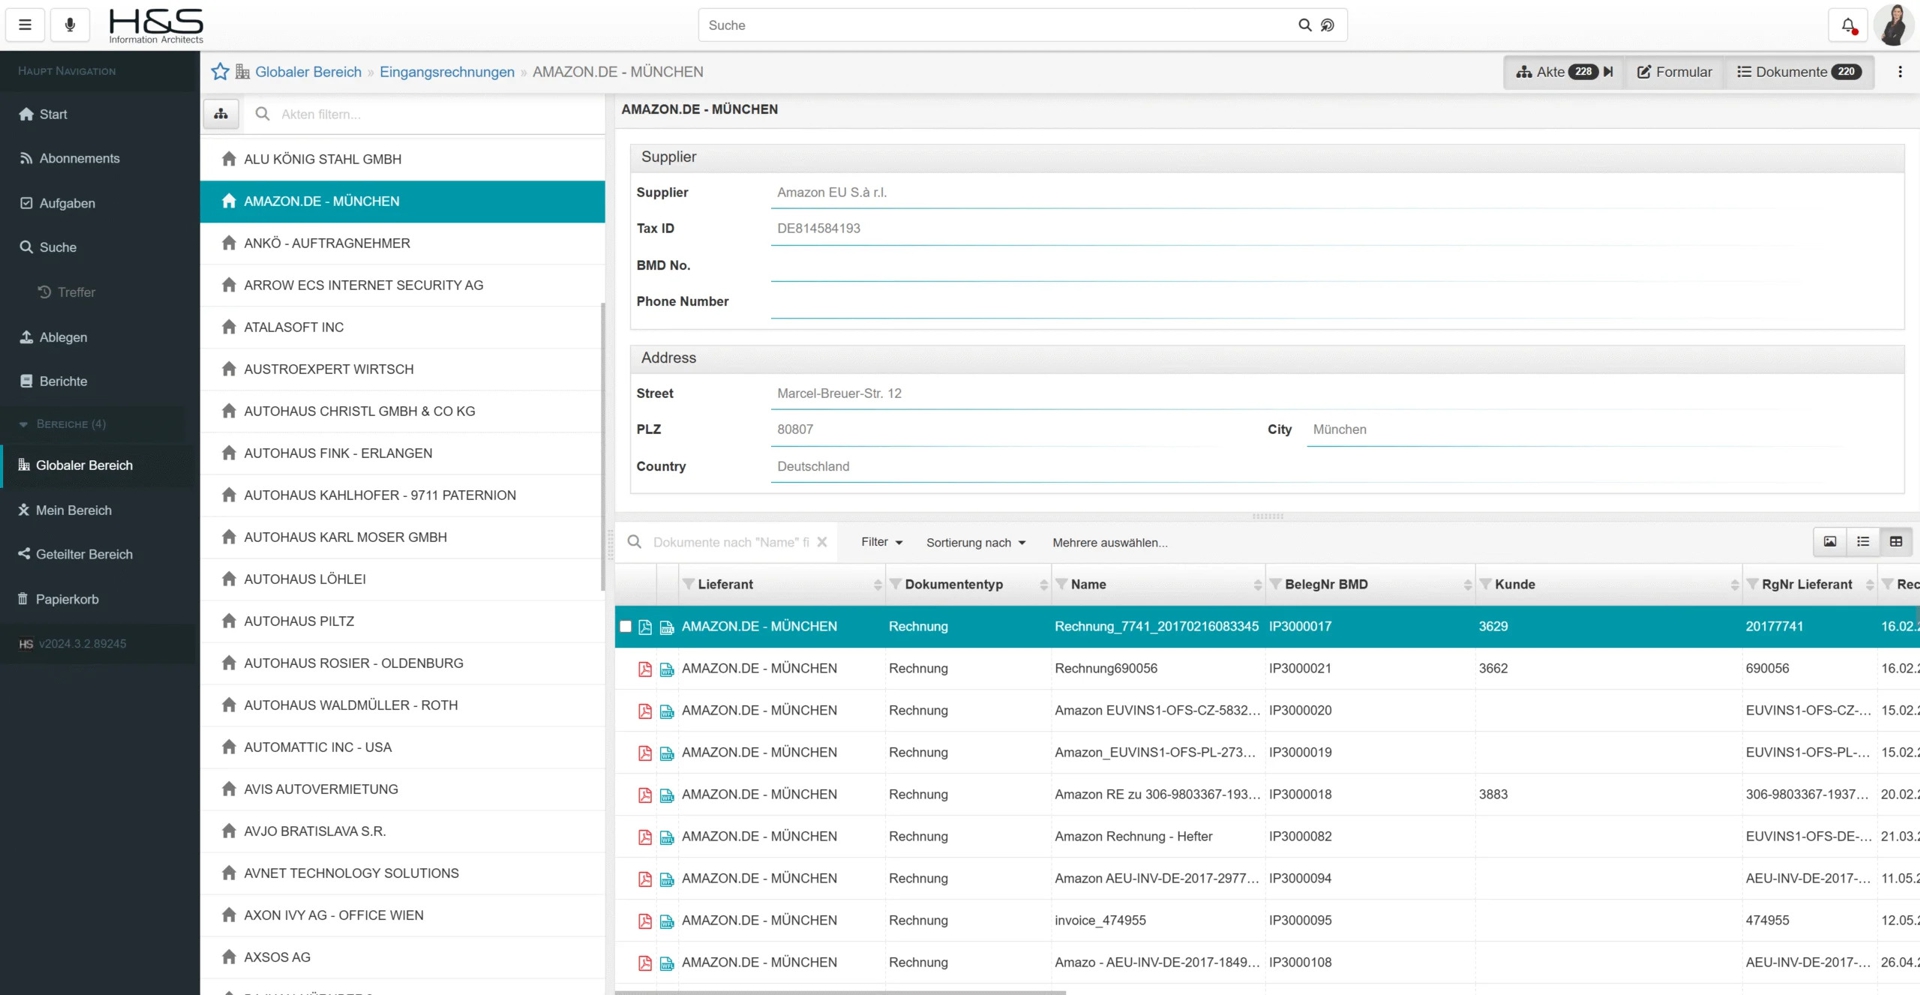Image resolution: width=1920 pixels, height=995 pixels.
Task: Tick checkbox of Rechnung_7741 row
Action: point(626,627)
